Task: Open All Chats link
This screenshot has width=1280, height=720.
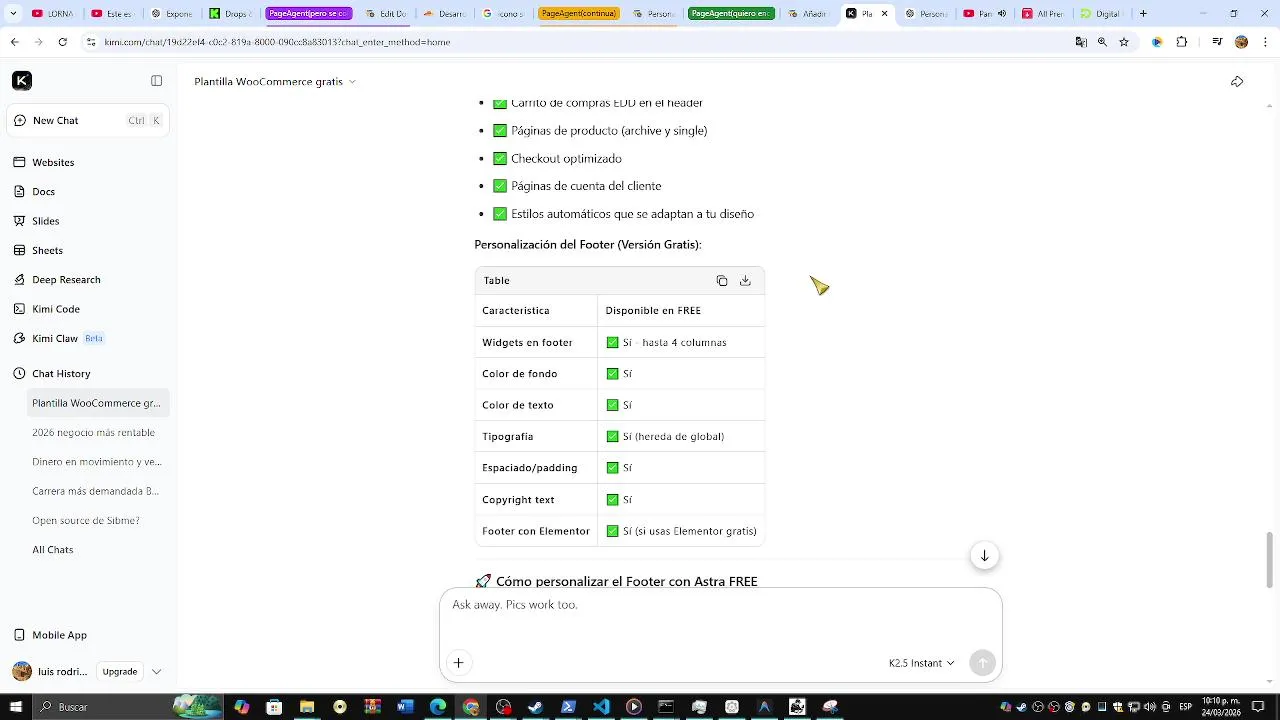Action: (x=52, y=550)
